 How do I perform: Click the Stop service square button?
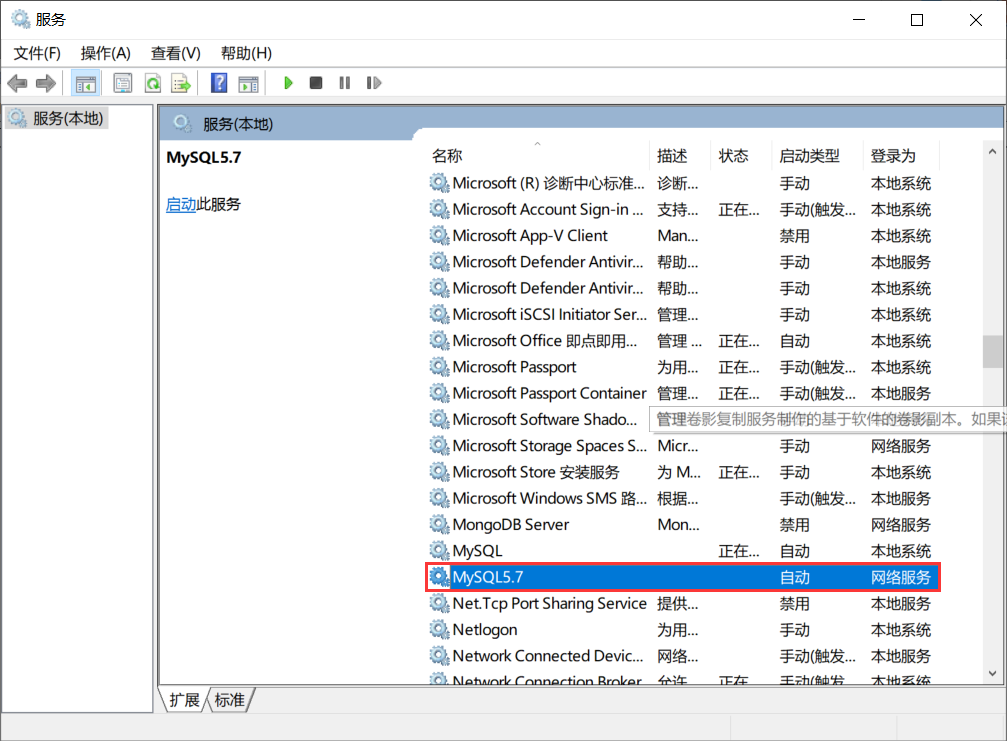[316, 83]
